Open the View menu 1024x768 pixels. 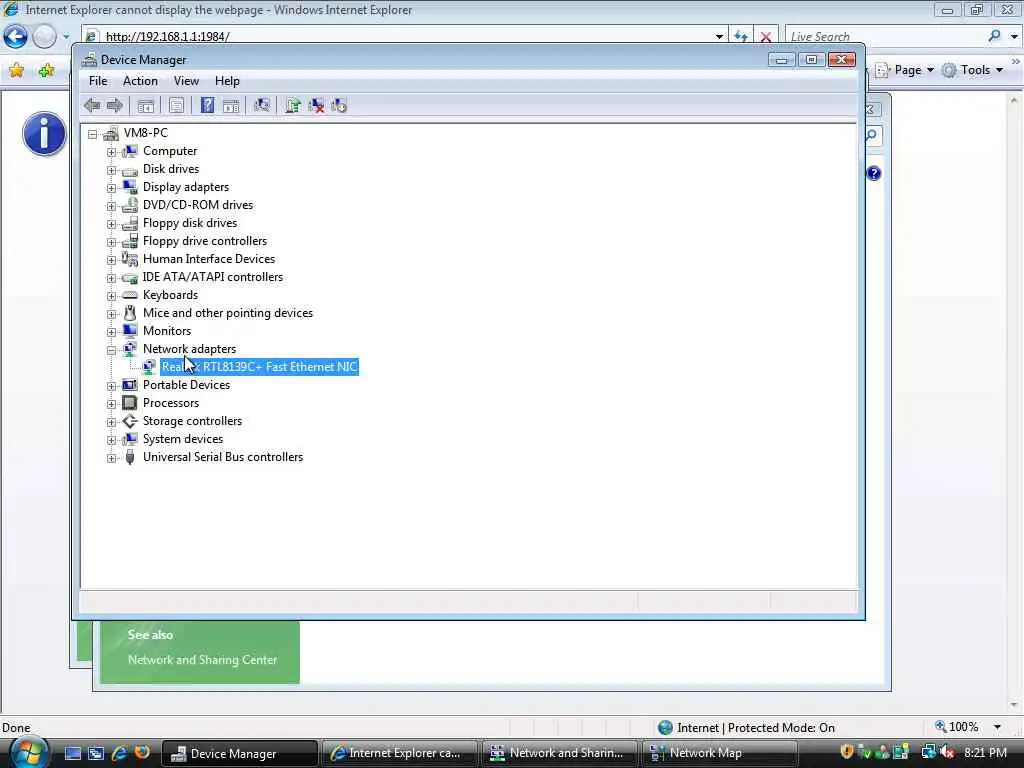click(x=186, y=81)
